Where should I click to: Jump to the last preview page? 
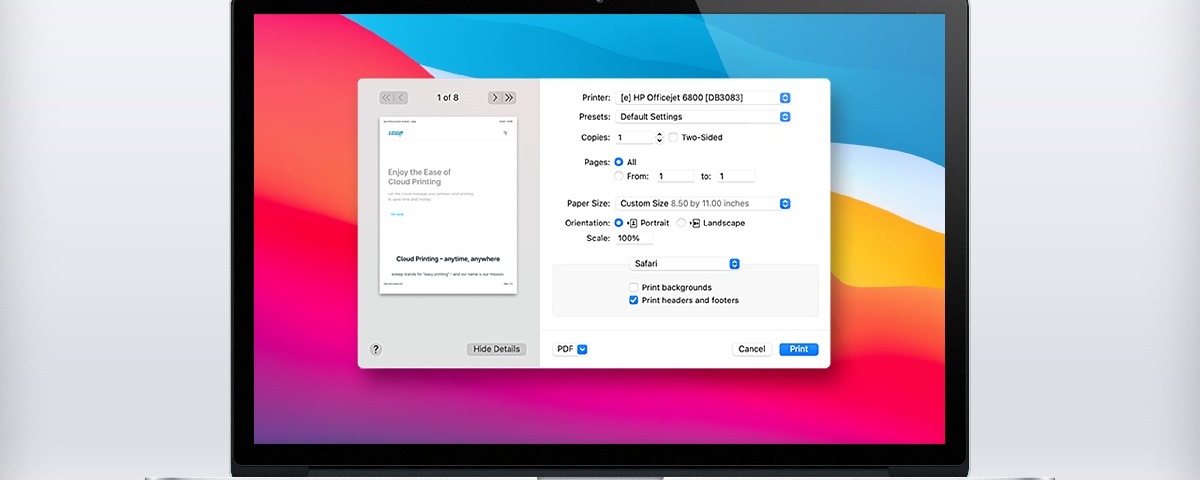point(509,97)
